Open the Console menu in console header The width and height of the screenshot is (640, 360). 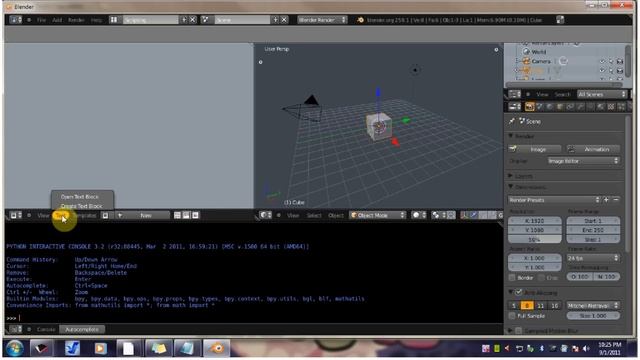46,329
